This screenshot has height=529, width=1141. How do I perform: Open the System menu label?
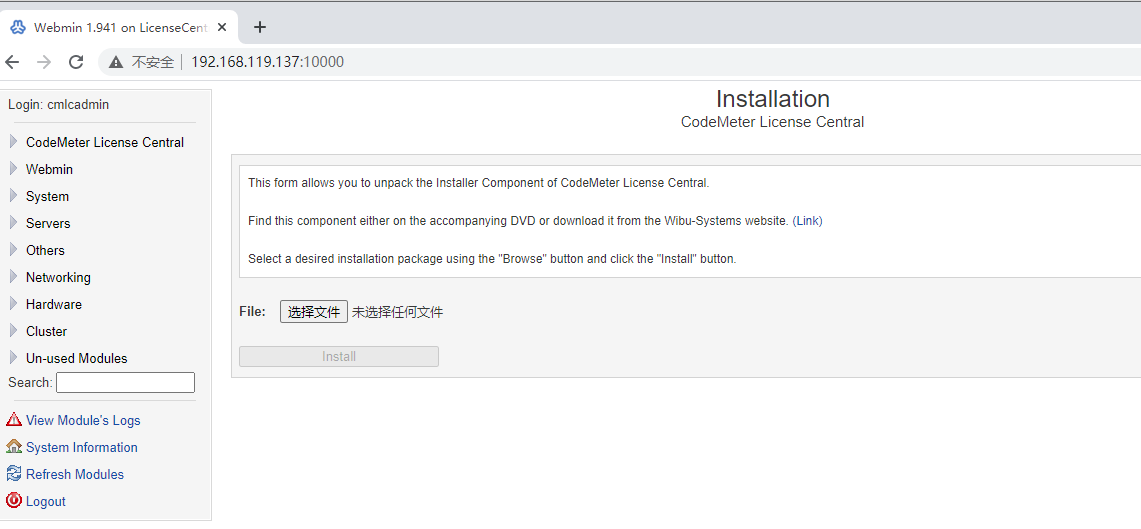click(47, 196)
